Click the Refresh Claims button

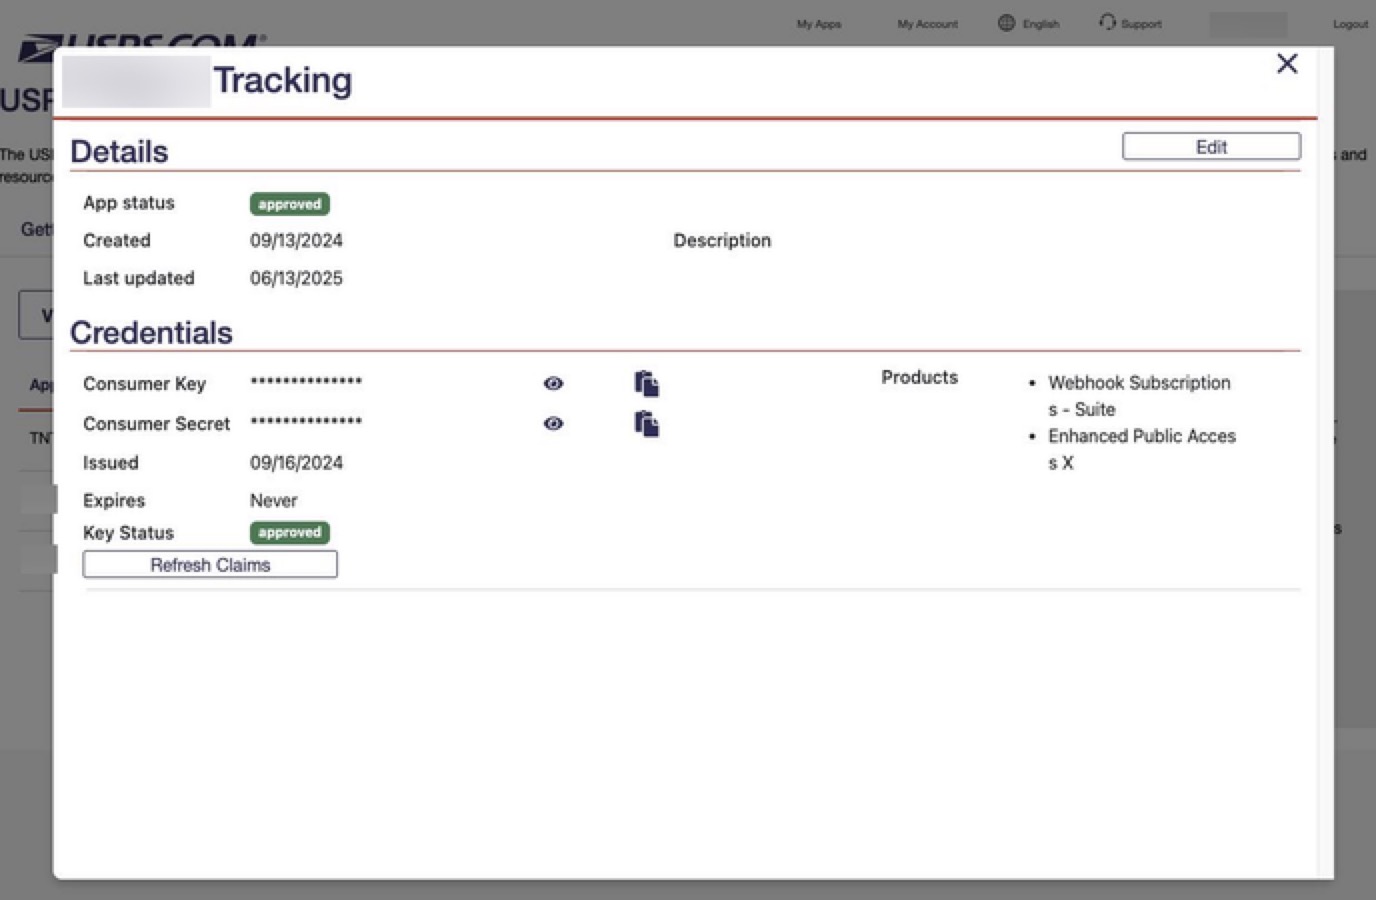point(210,565)
